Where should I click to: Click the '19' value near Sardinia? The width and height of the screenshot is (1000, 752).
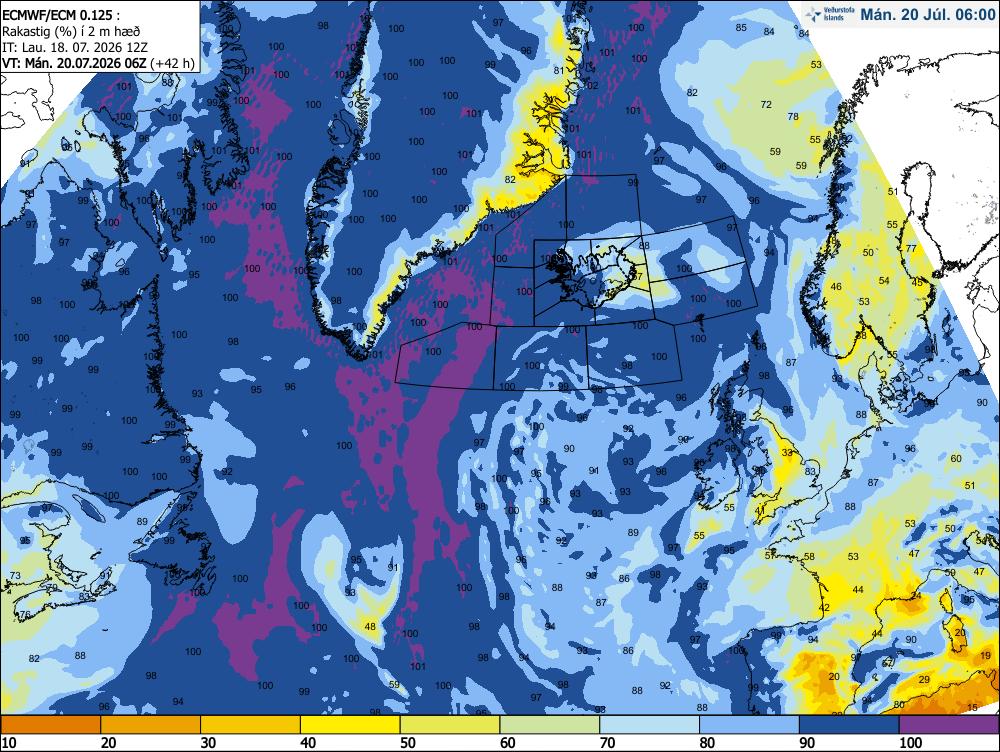pos(986,655)
